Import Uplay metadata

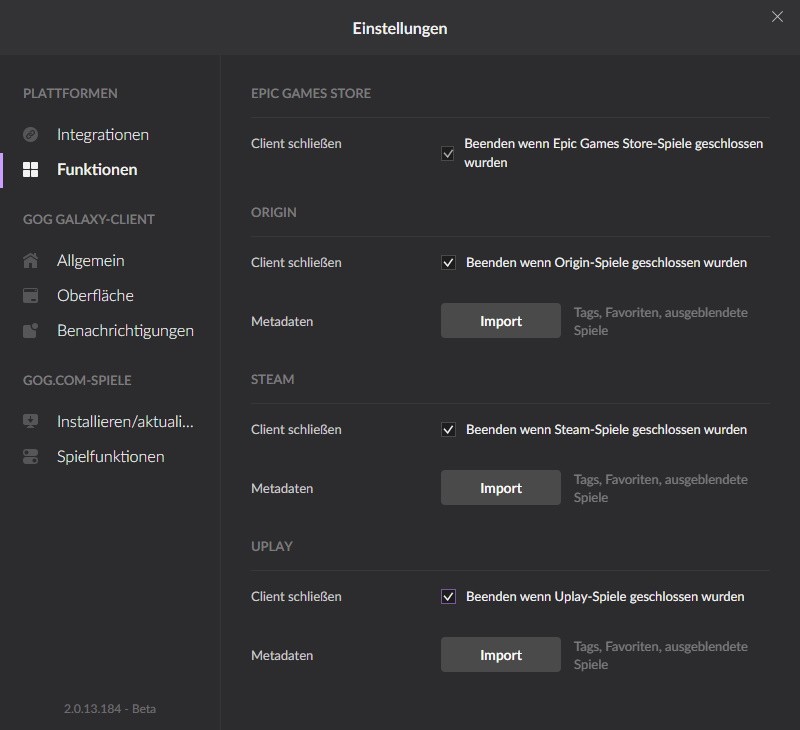tap(501, 655)
